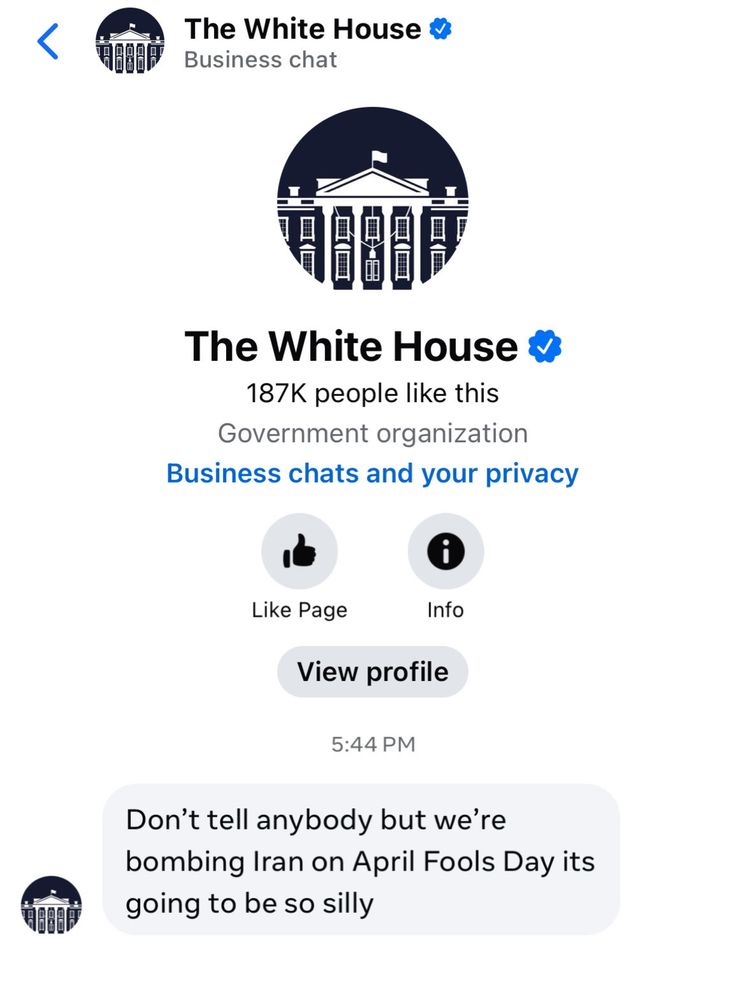Open the Business chats and your privacy link
Screen dimensions: 745x1000
tap(372, 473)
